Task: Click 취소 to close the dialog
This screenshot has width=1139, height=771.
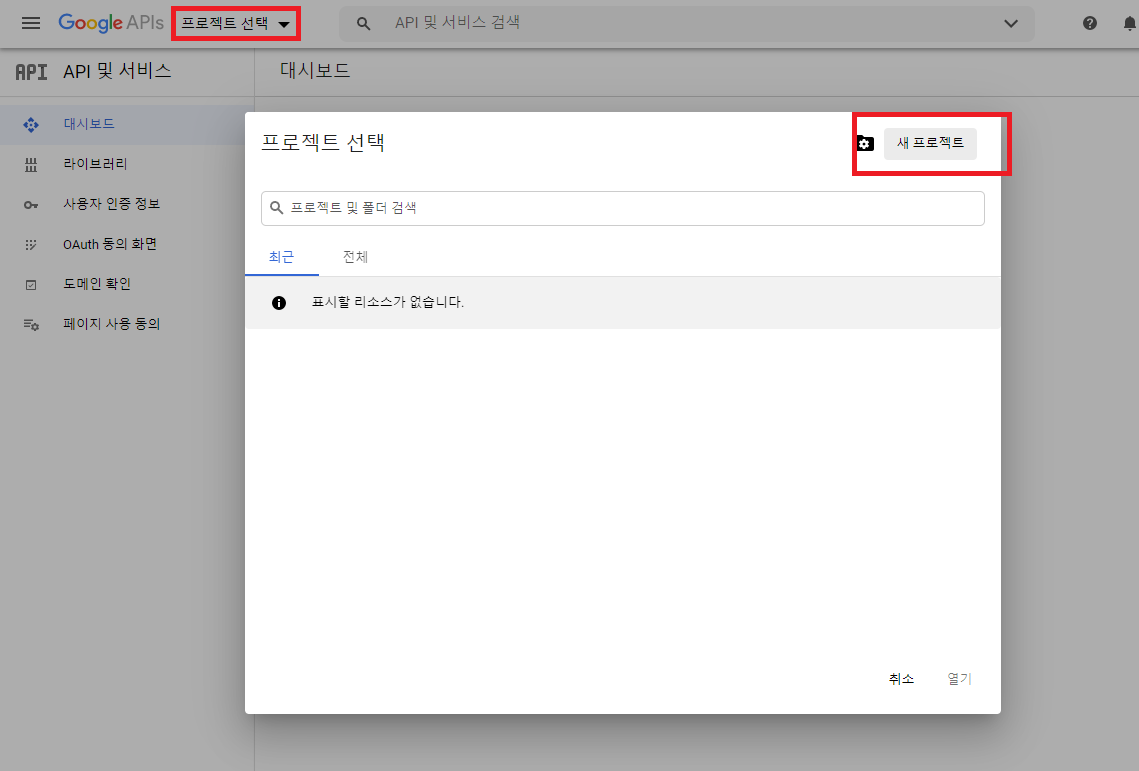Action: [901, 679]
